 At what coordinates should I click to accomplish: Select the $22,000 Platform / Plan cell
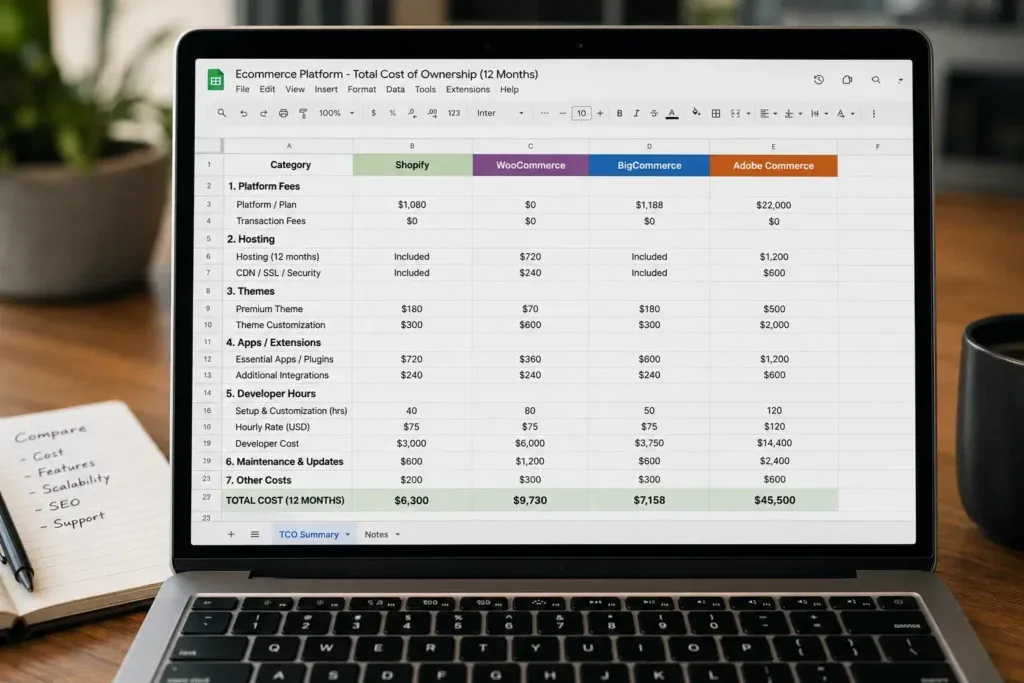[x=773, y=205]
